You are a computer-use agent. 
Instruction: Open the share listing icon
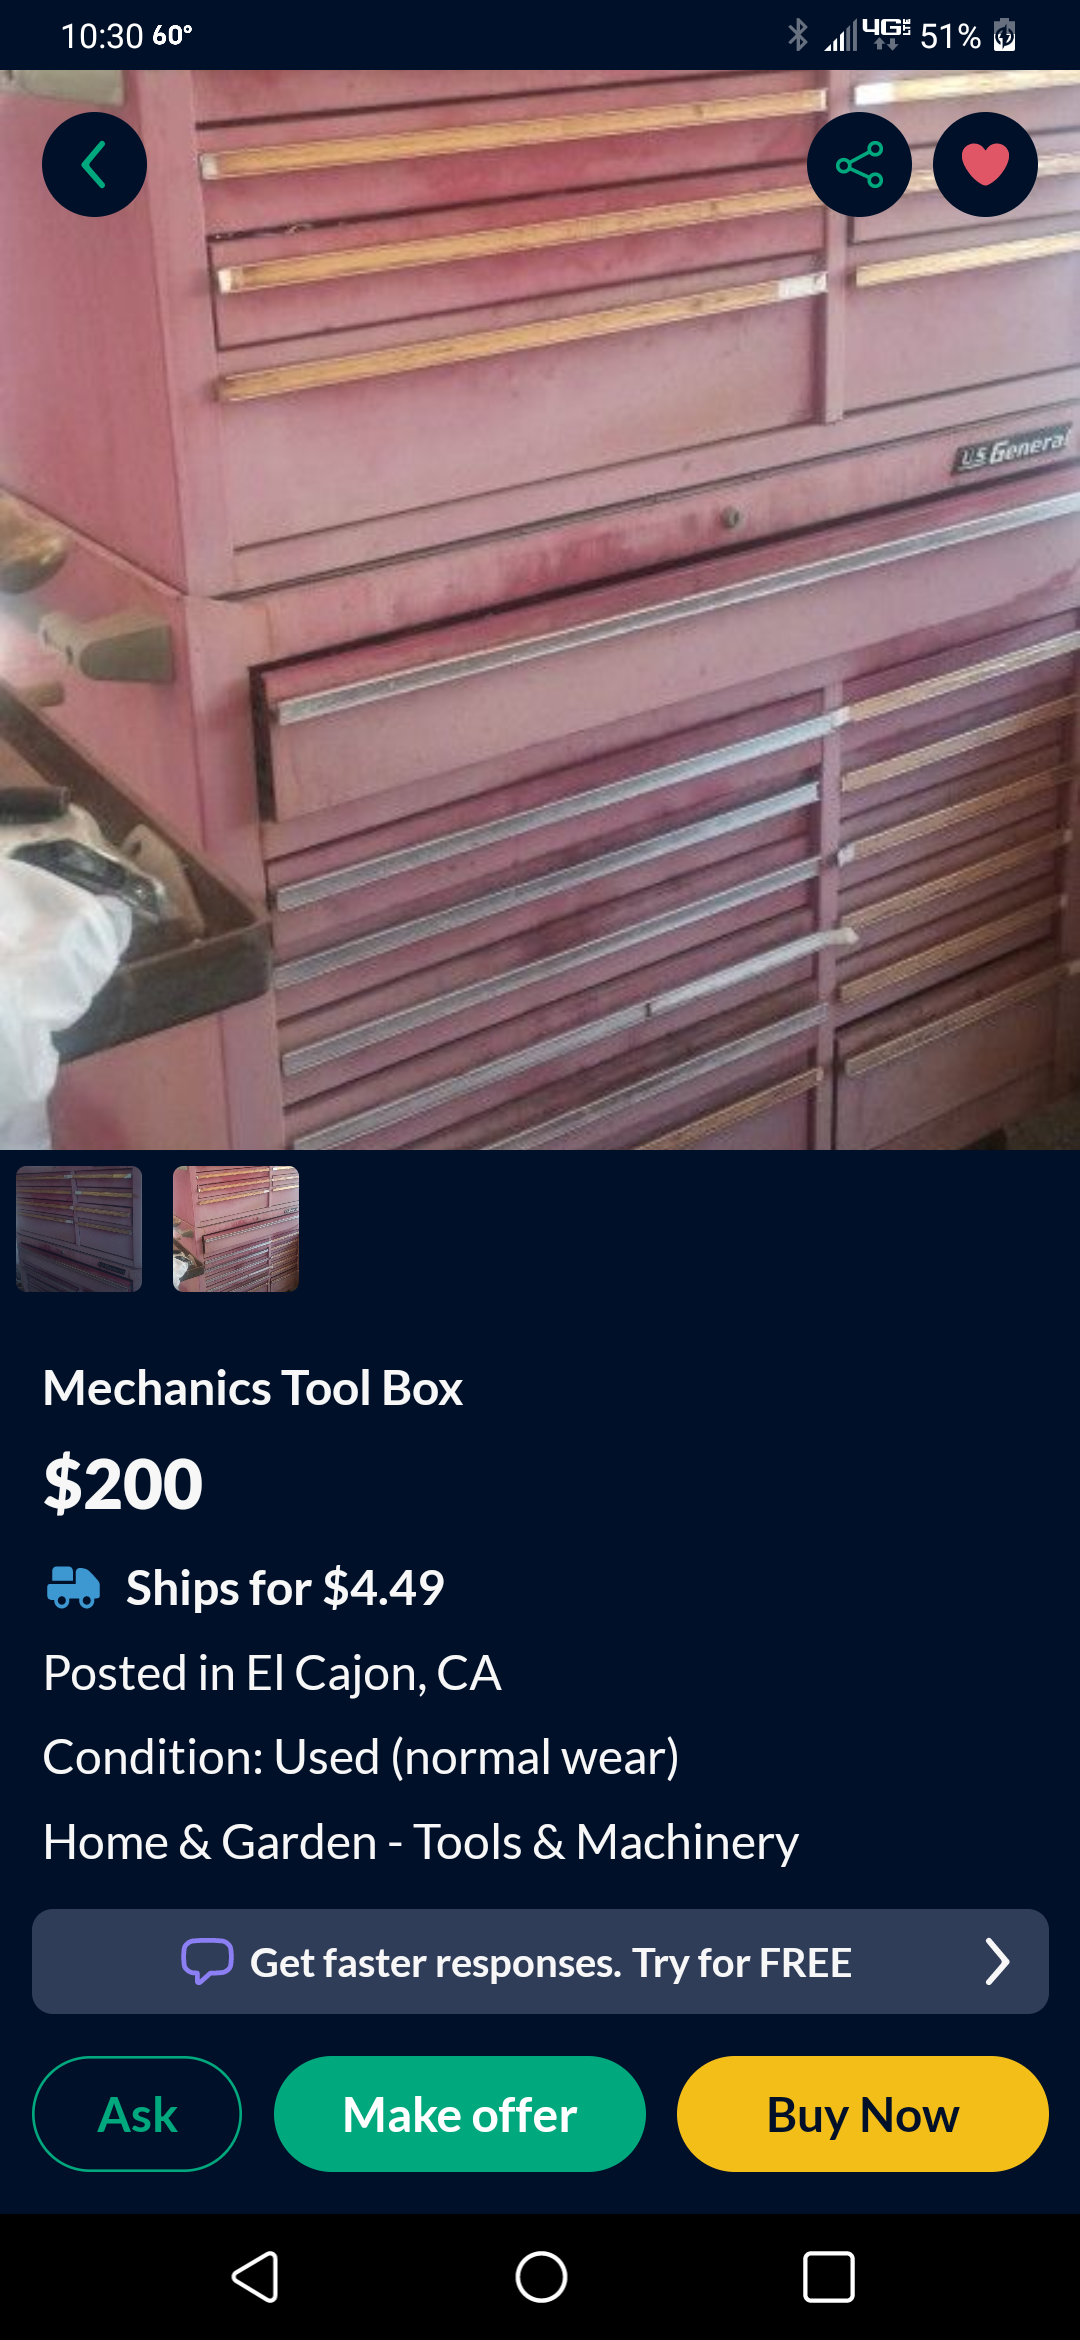coord(859,165)
